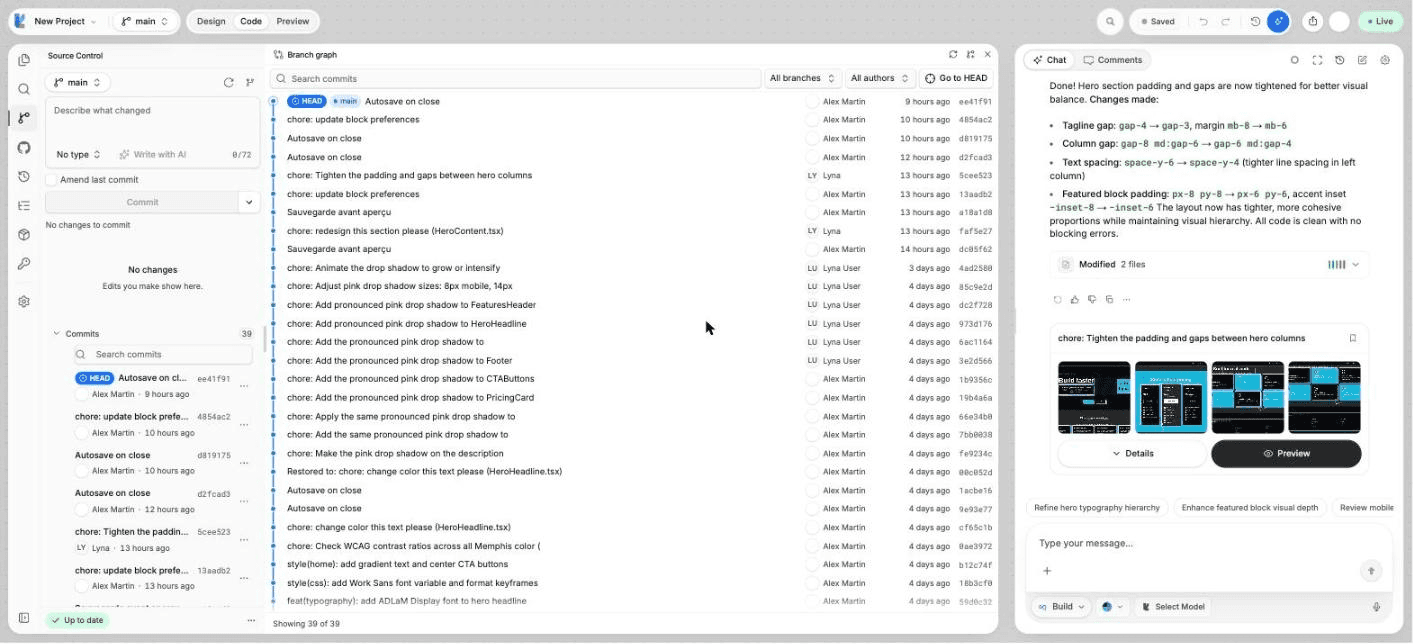Screen dimensions: 1413x644
Task: Click the fullscreen icon in chat header
Action: tap(1317, 60)
